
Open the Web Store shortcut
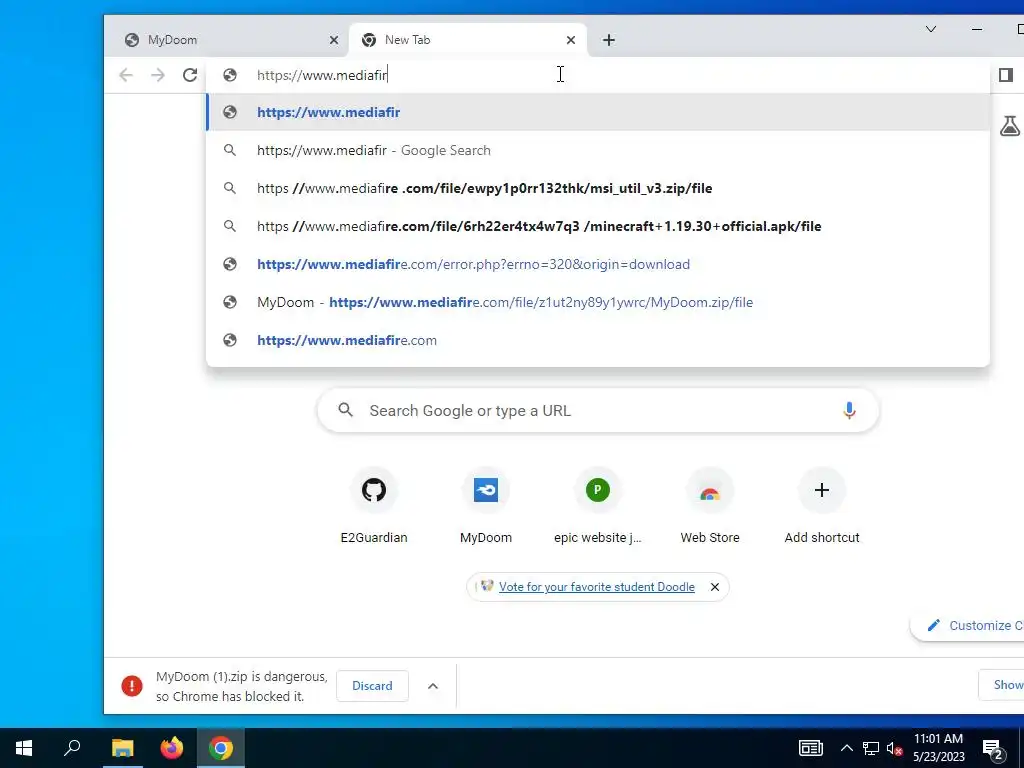point(710,507)
